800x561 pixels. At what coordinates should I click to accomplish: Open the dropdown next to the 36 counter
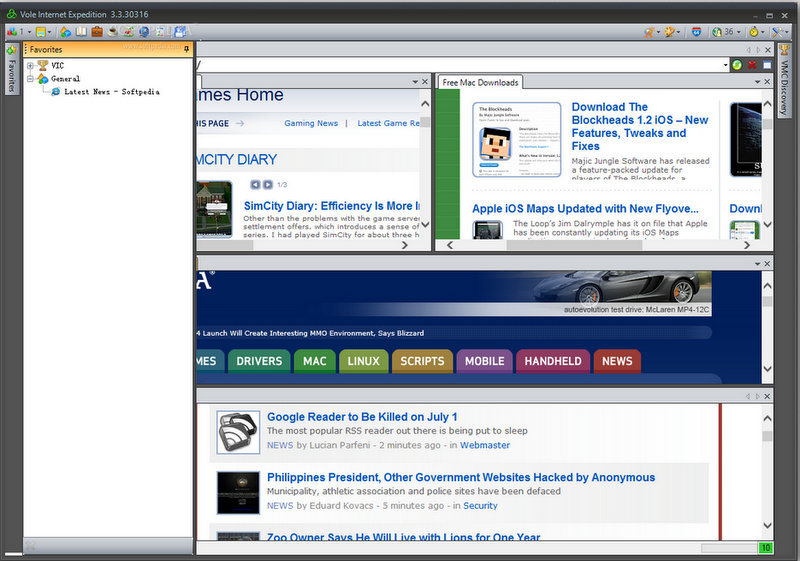pos(738,32)
